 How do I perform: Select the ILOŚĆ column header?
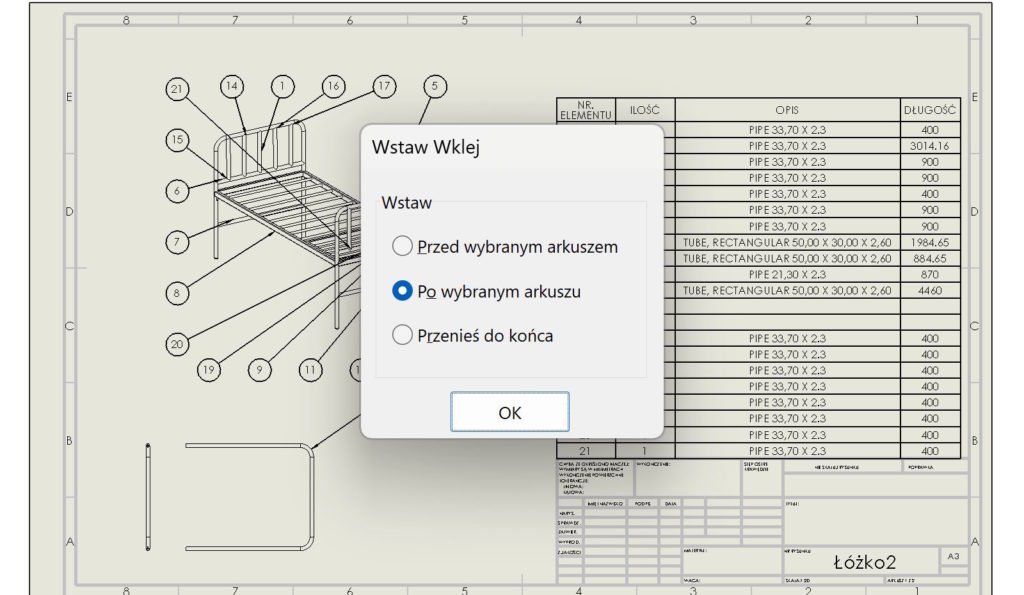pyautogui.click(x=646, y=110)
